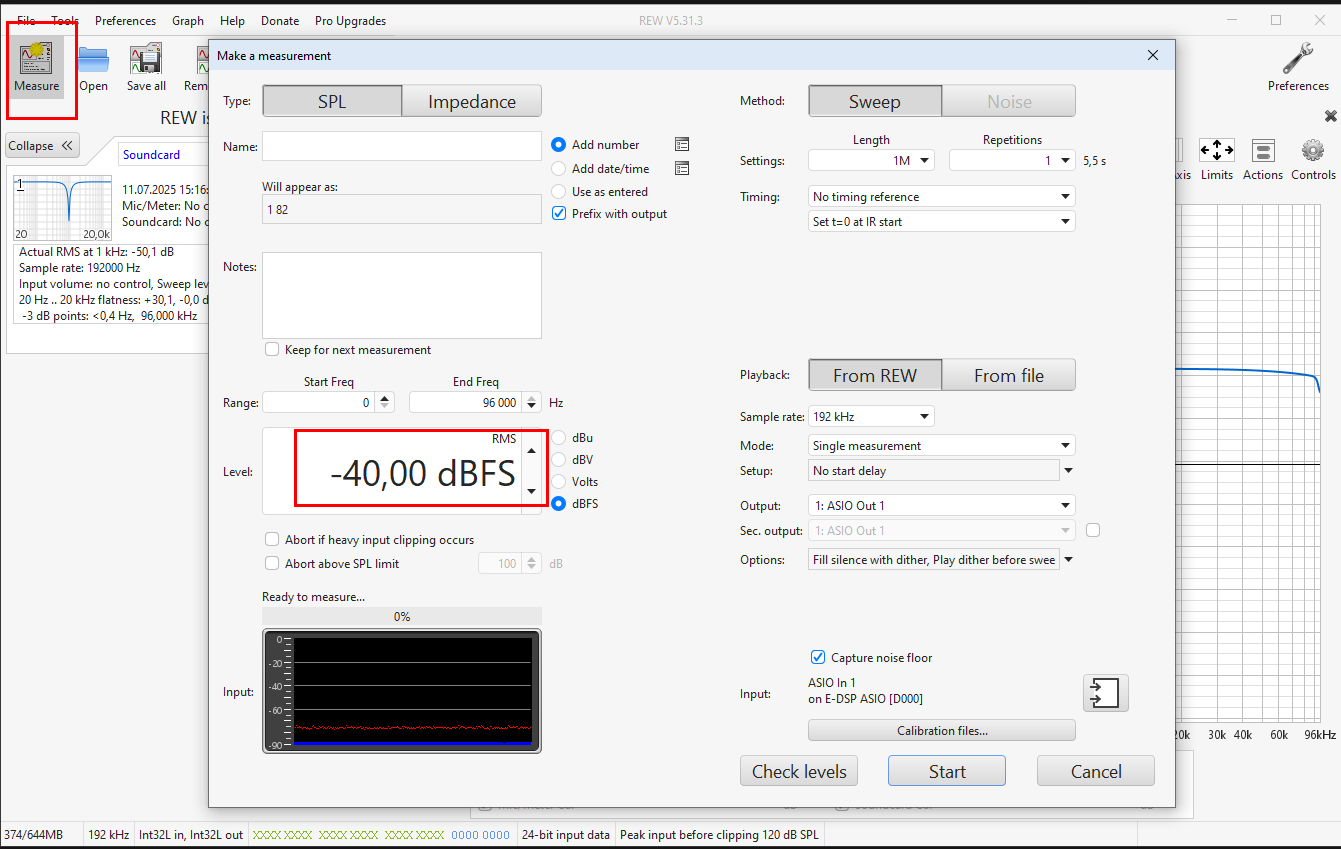Open Pro Upgrades menu
Image resolution: width=1341 pixels, height=849 pixels.
coord(350,20)
